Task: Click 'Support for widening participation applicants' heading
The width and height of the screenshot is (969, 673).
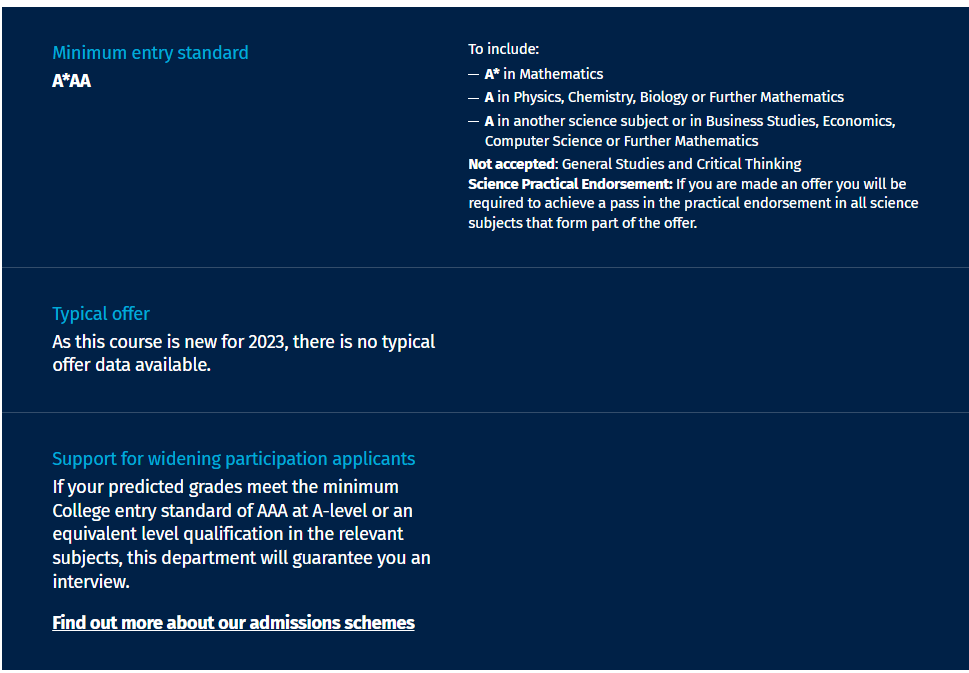Action: (x=233, y=459)
